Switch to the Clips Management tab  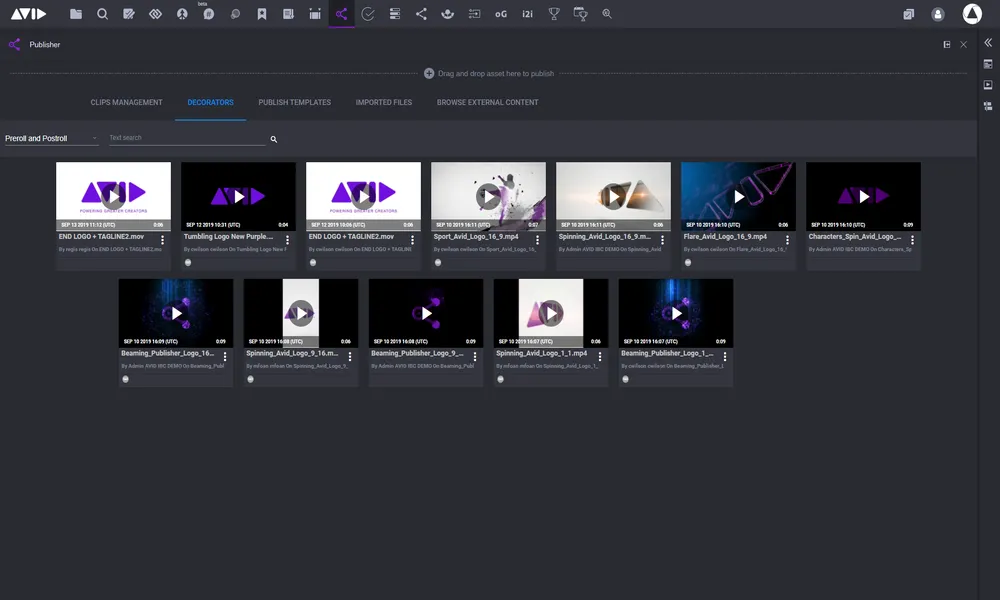point(126,102)
